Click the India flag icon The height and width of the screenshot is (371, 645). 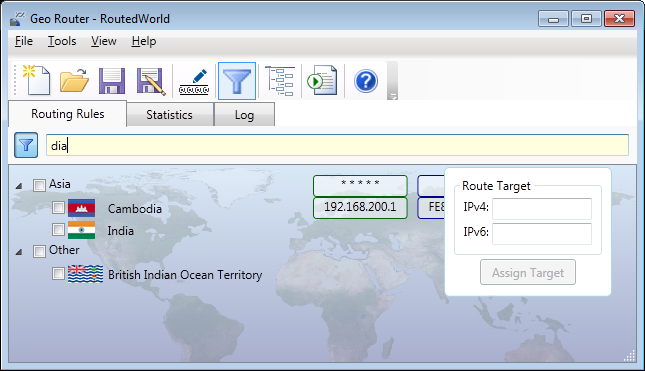[x=81, y=230]
